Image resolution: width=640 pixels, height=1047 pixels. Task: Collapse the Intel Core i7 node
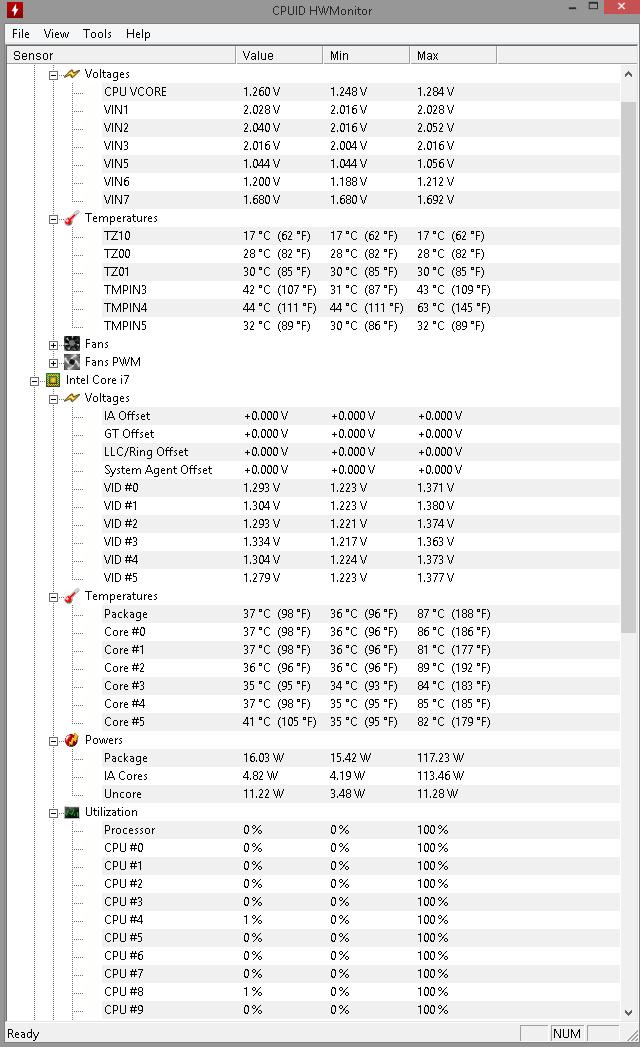pyautogui.click(x=35, y=381)
